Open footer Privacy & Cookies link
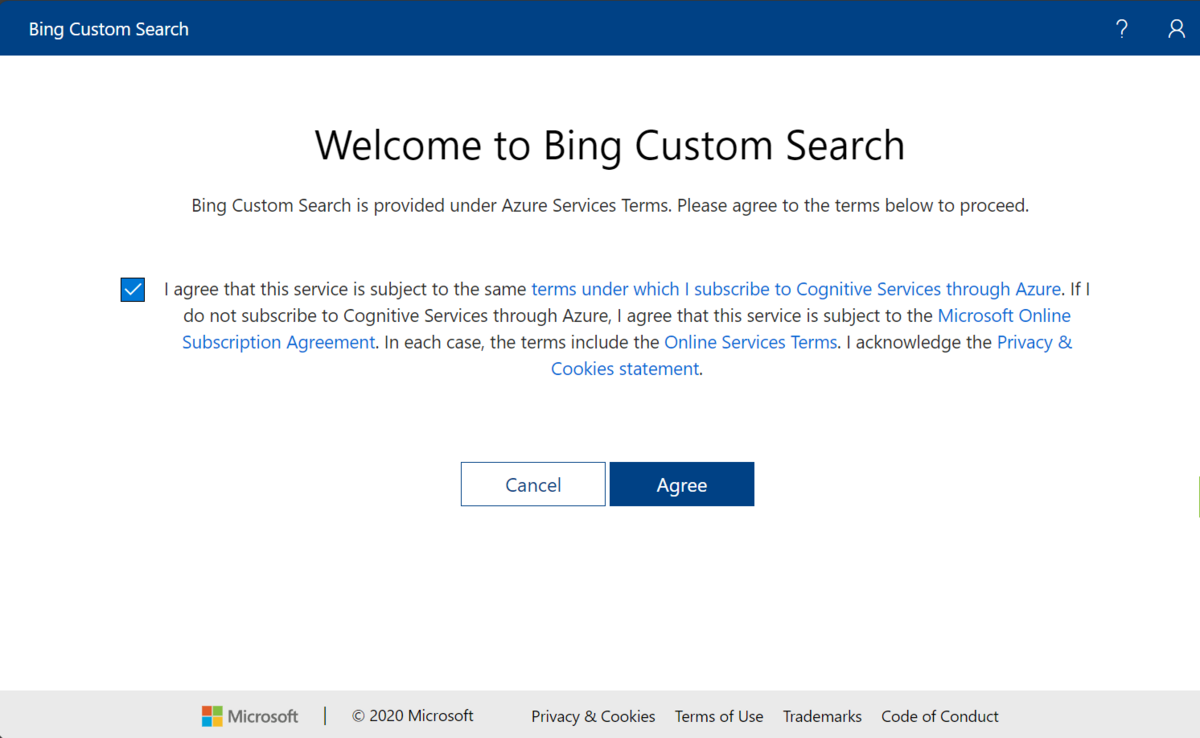 pos(593,716)
